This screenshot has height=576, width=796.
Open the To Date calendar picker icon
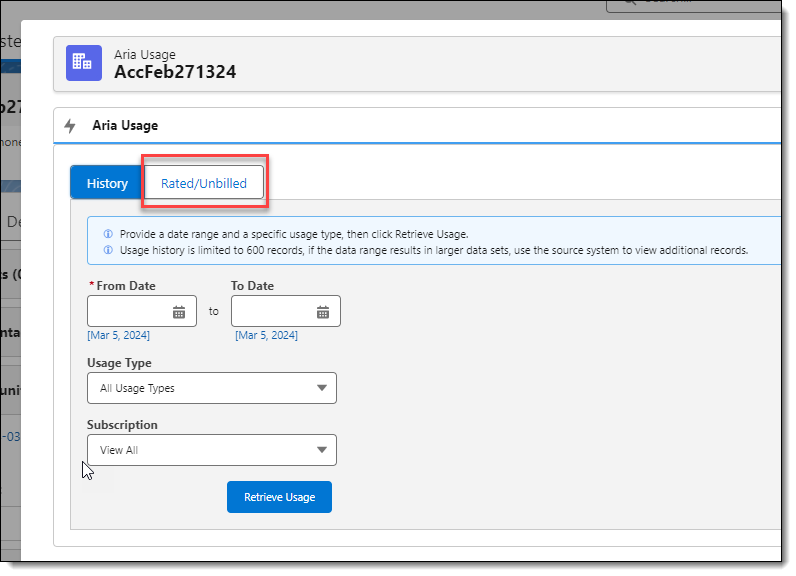323,312
